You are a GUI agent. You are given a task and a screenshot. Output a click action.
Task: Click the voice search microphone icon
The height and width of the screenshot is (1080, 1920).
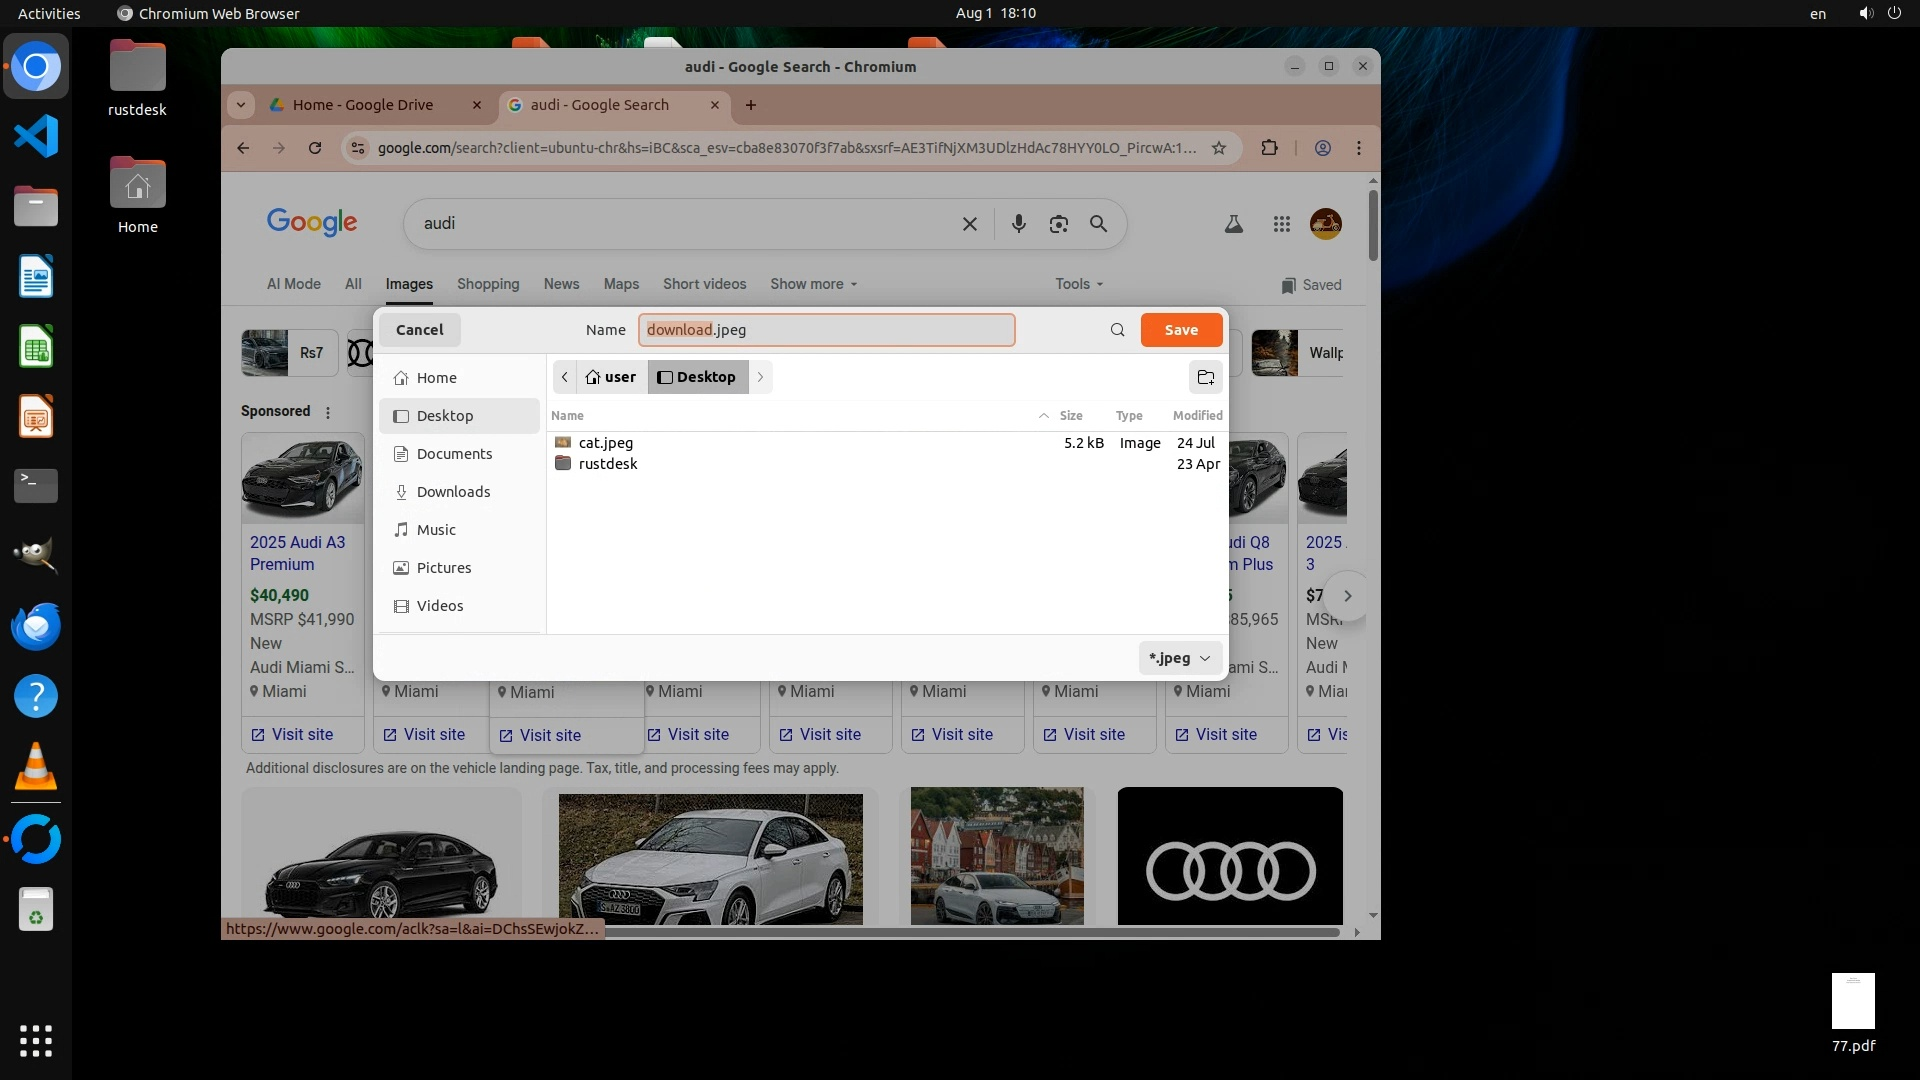pos(1018,224)
